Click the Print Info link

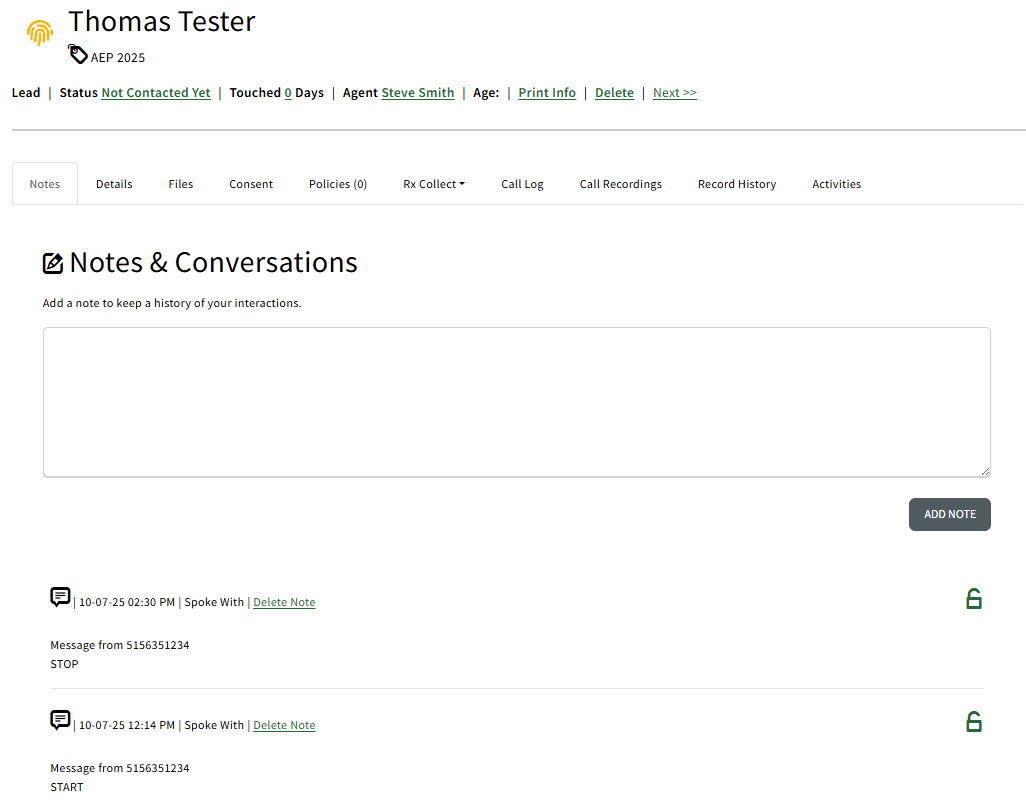click(x=546, y=92)
